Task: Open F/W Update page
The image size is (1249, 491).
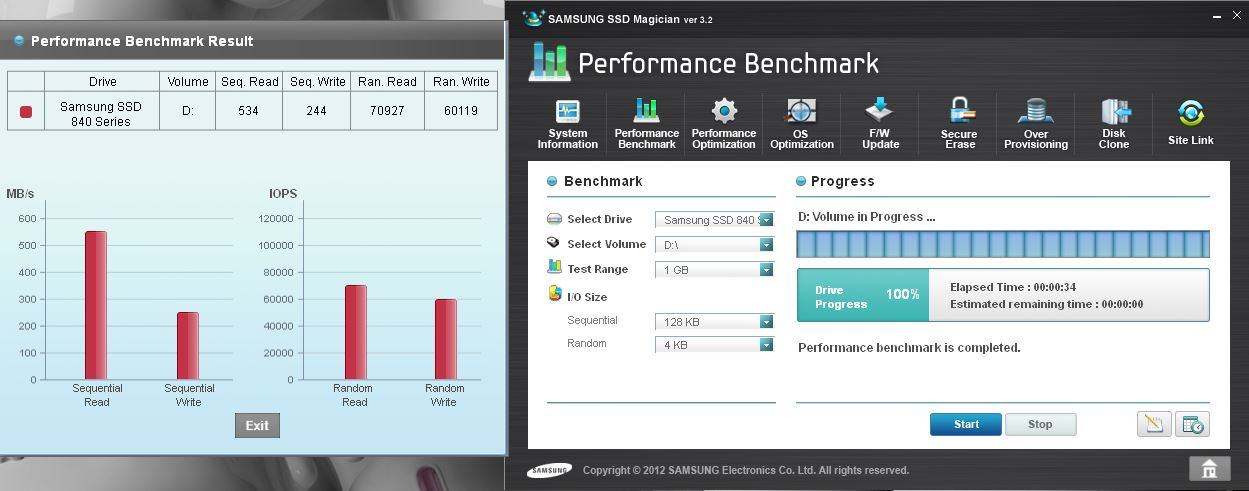Action: click(880, 124)
